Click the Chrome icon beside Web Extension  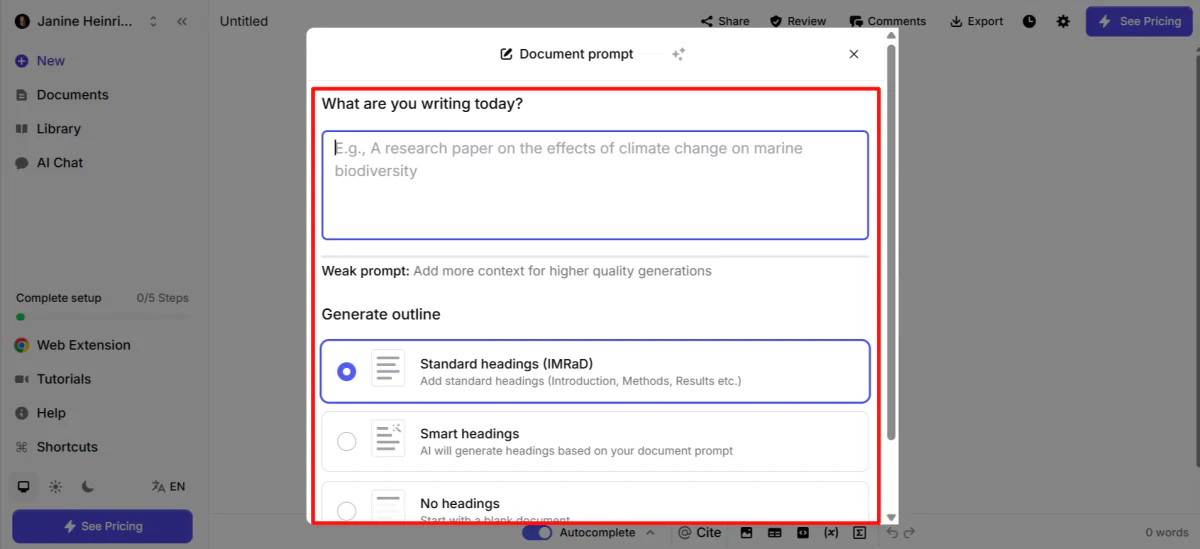point(22,345)
